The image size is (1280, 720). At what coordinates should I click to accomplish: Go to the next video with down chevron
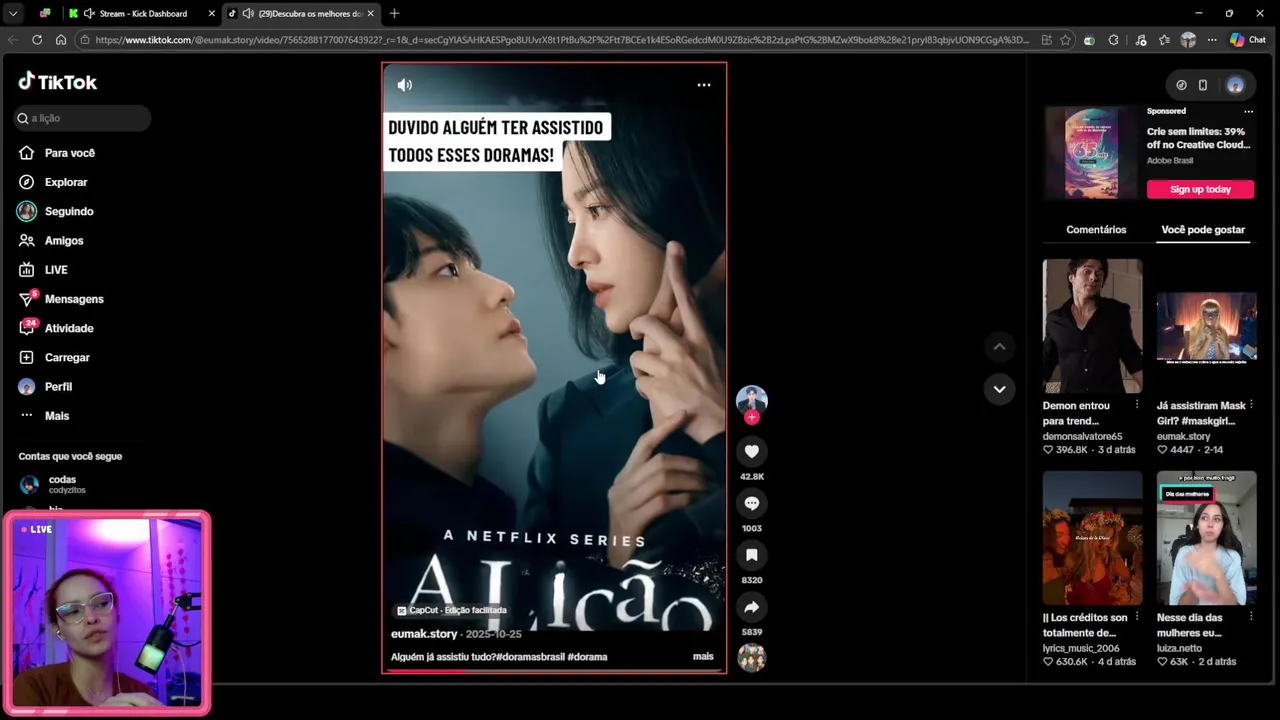click(x=999, y=389)
